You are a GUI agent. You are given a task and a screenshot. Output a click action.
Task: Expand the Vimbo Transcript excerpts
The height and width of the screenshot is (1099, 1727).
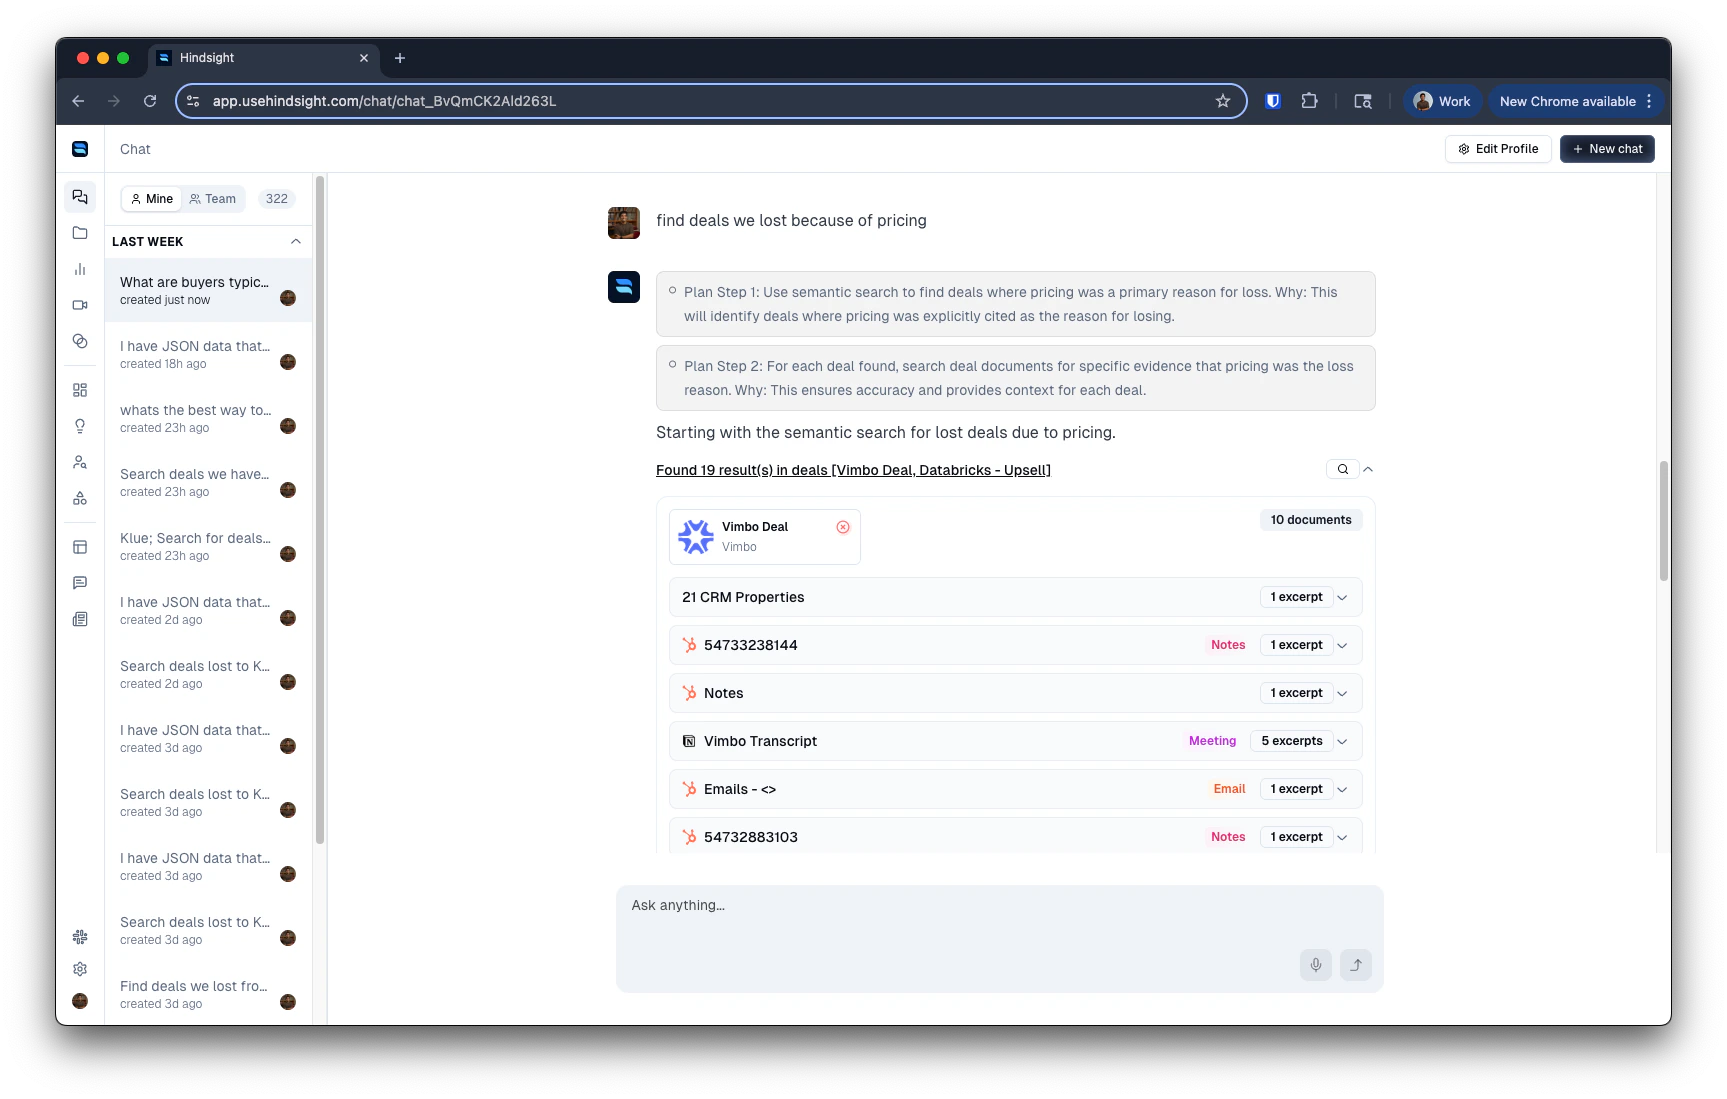coord(1343,741)
